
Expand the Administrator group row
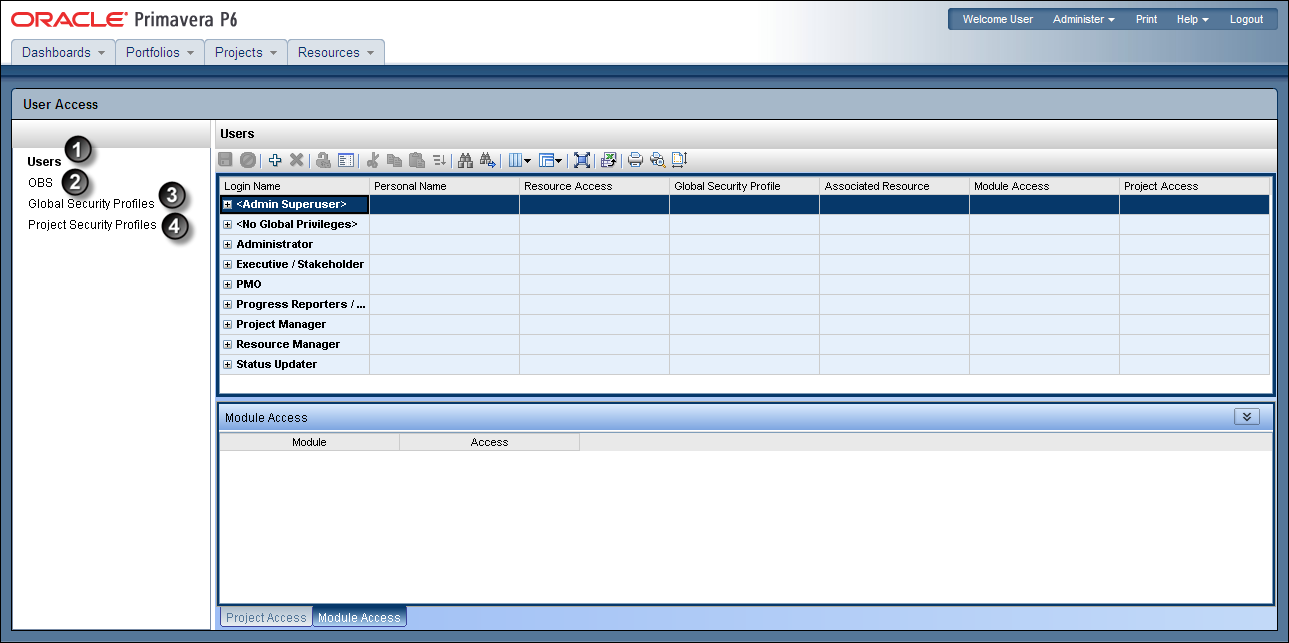[x=228, y=244]
